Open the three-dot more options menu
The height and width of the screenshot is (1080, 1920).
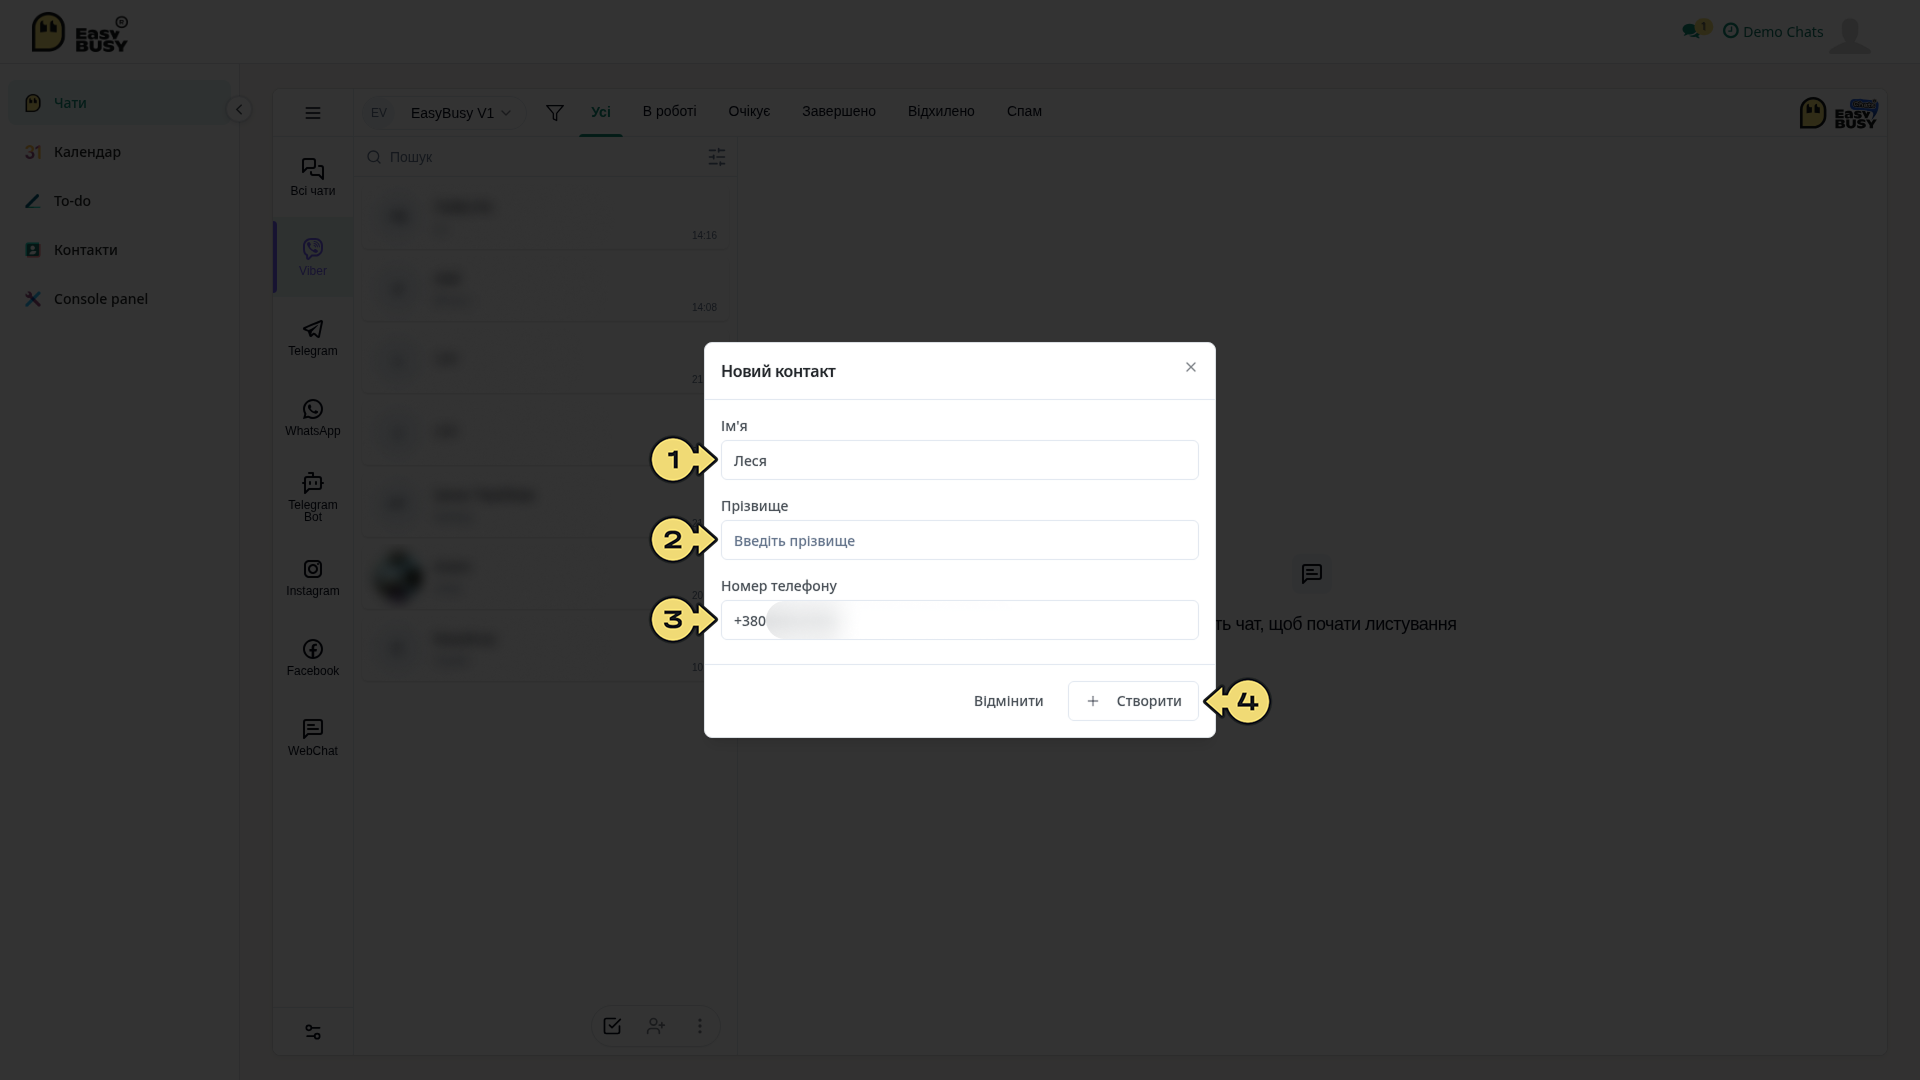700,1026
